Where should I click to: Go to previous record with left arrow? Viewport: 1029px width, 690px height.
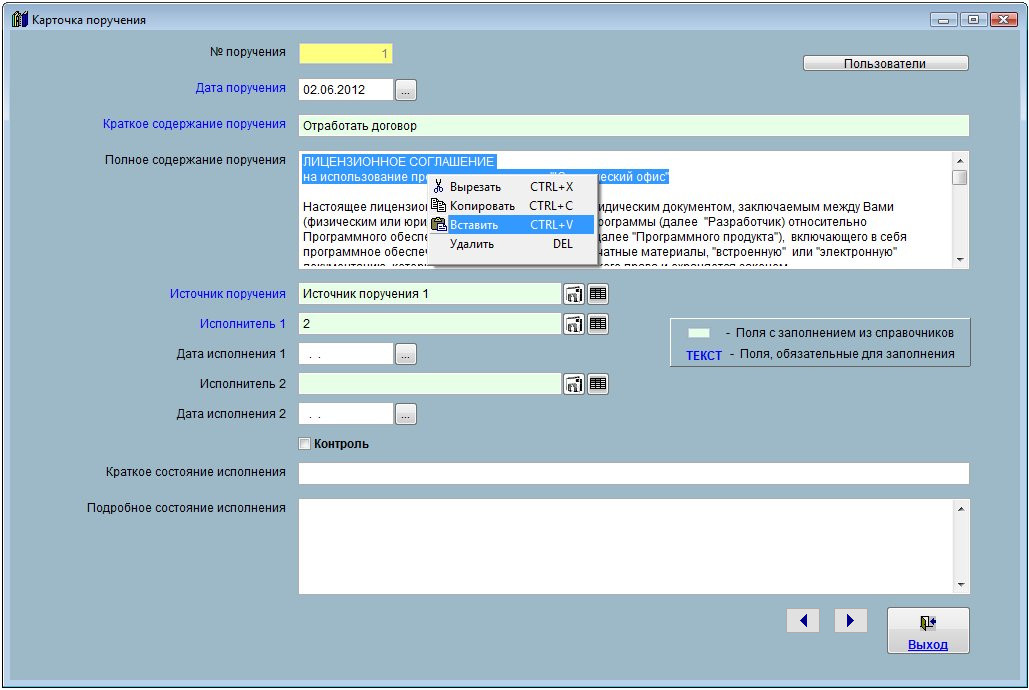[803, 621]
